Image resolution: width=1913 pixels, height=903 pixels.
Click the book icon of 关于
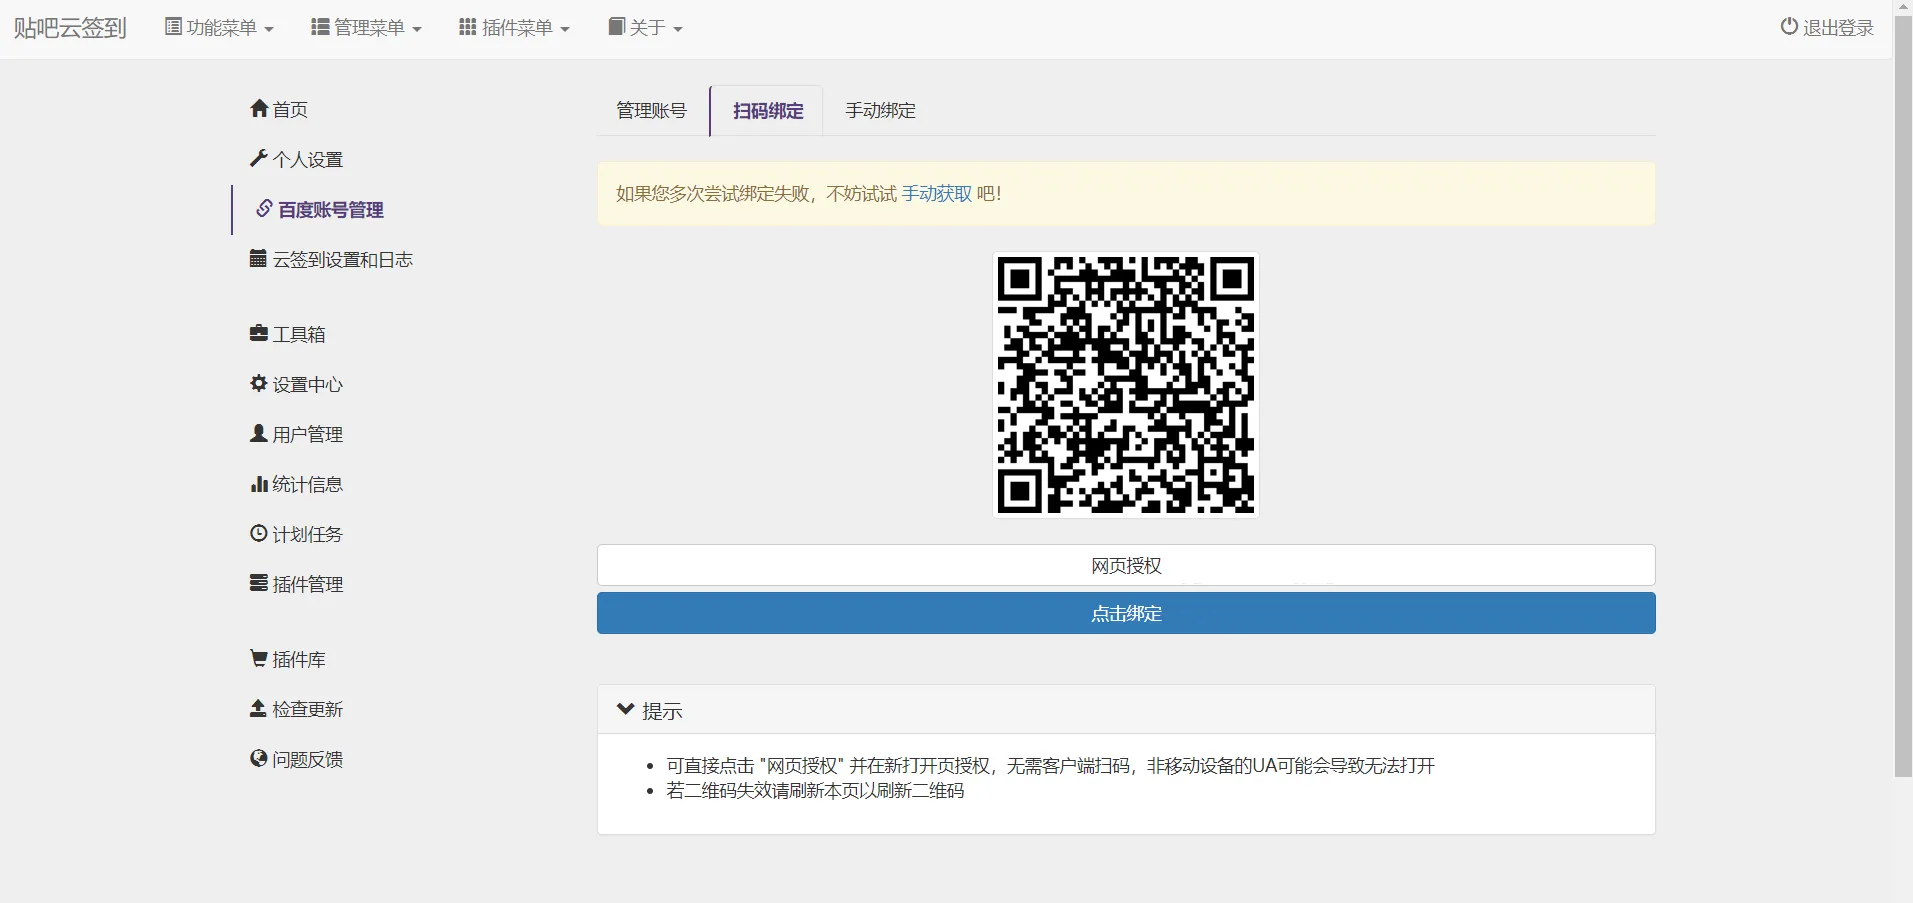coord(616,26)
